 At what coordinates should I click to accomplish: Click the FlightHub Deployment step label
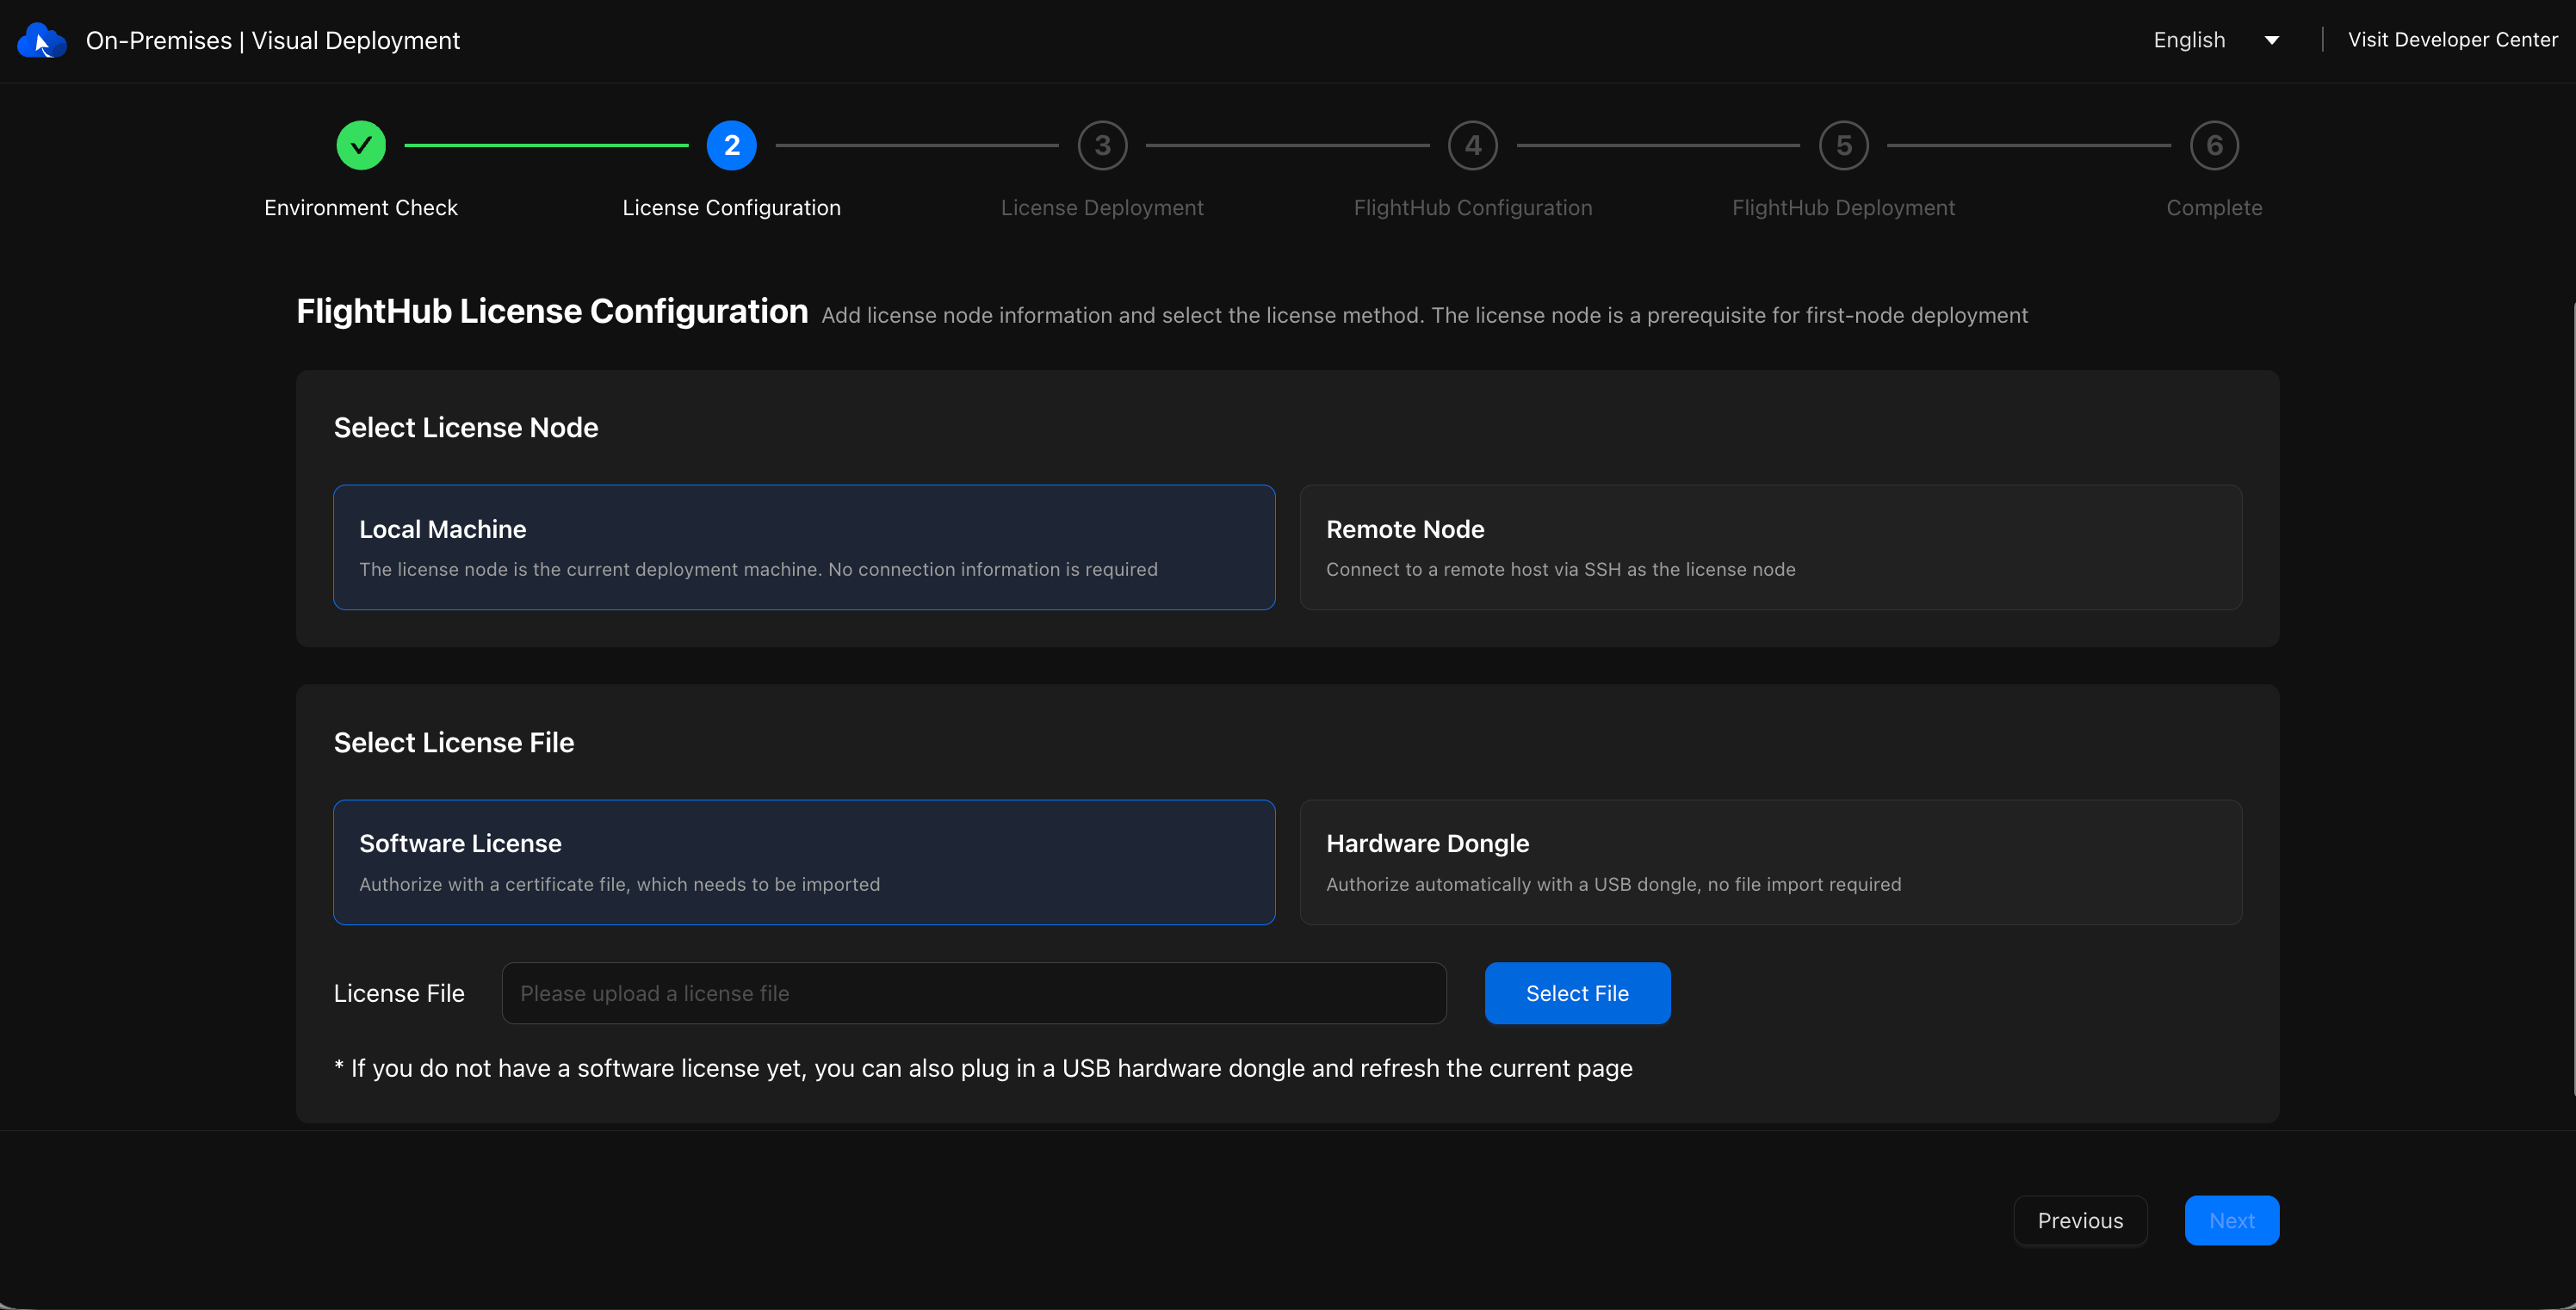tap(1843, 208)
